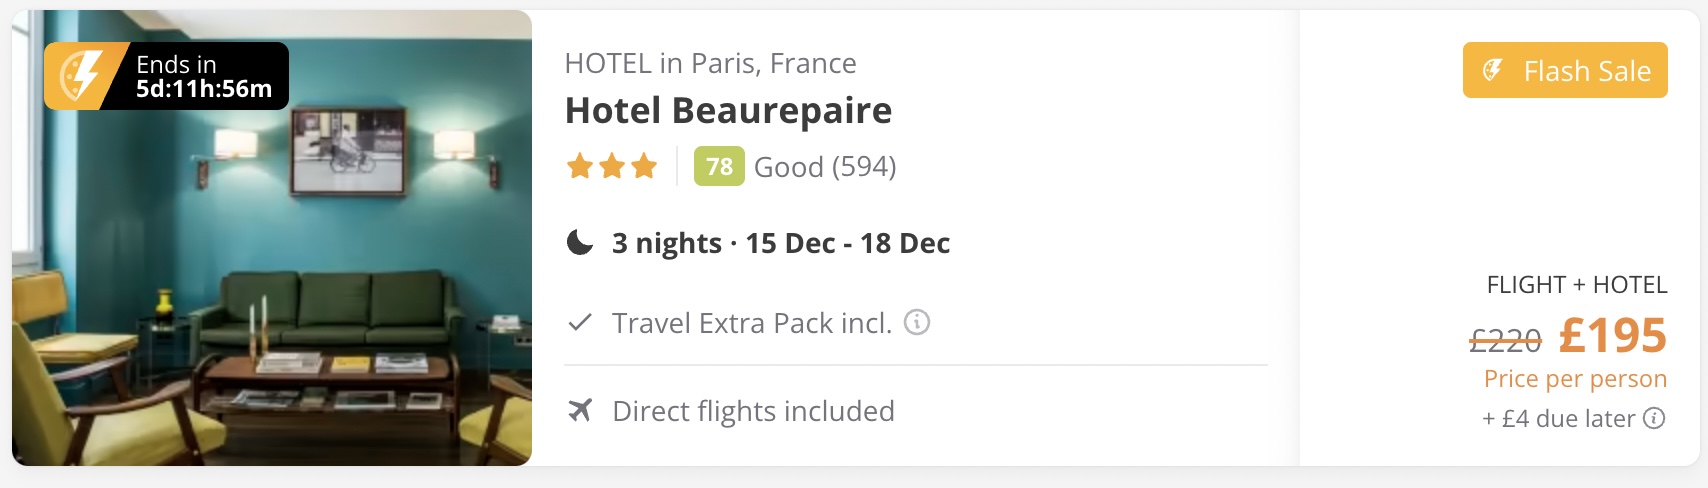Click the Ends in countdown timer
The width and height of the screenshot is (1708, 488).
[204, 76]
